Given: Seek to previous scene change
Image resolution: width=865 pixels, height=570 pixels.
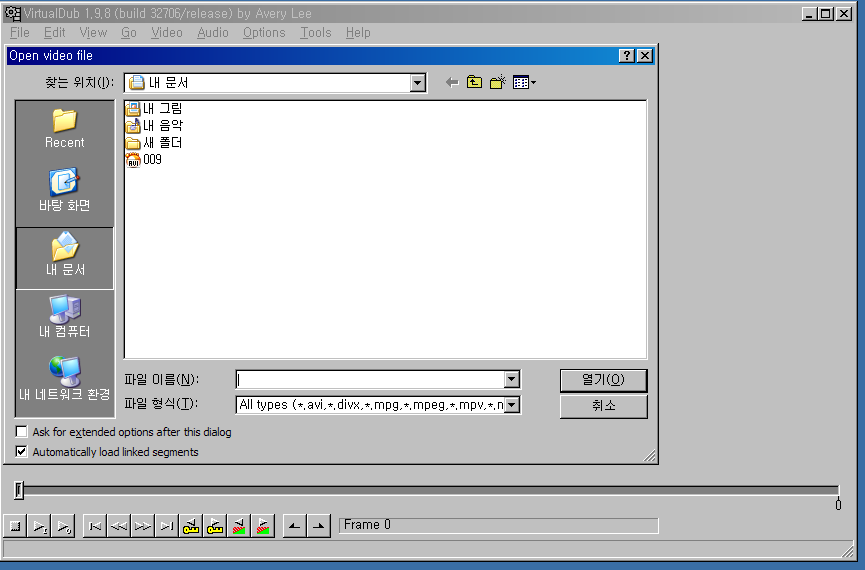Looking at the screenshot, I should point(239,526).
